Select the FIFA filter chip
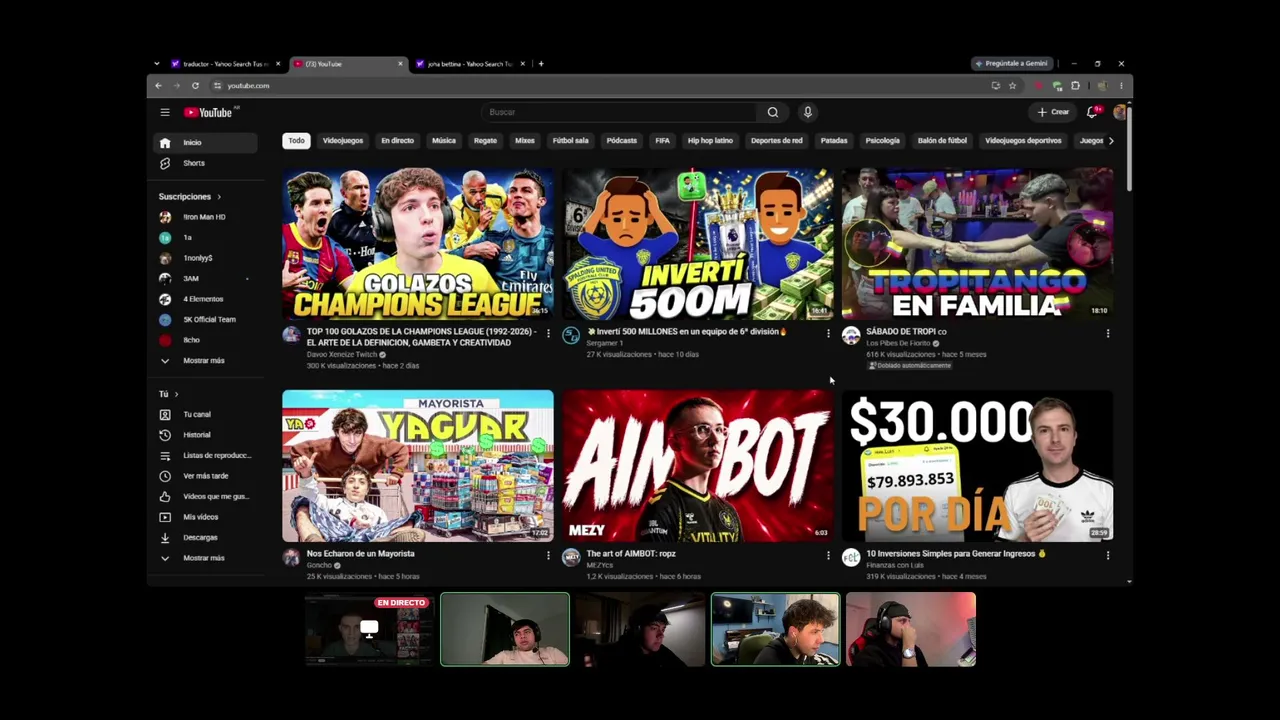The image size is (1280, 720). pyautogui.click(x=662, y=141)
